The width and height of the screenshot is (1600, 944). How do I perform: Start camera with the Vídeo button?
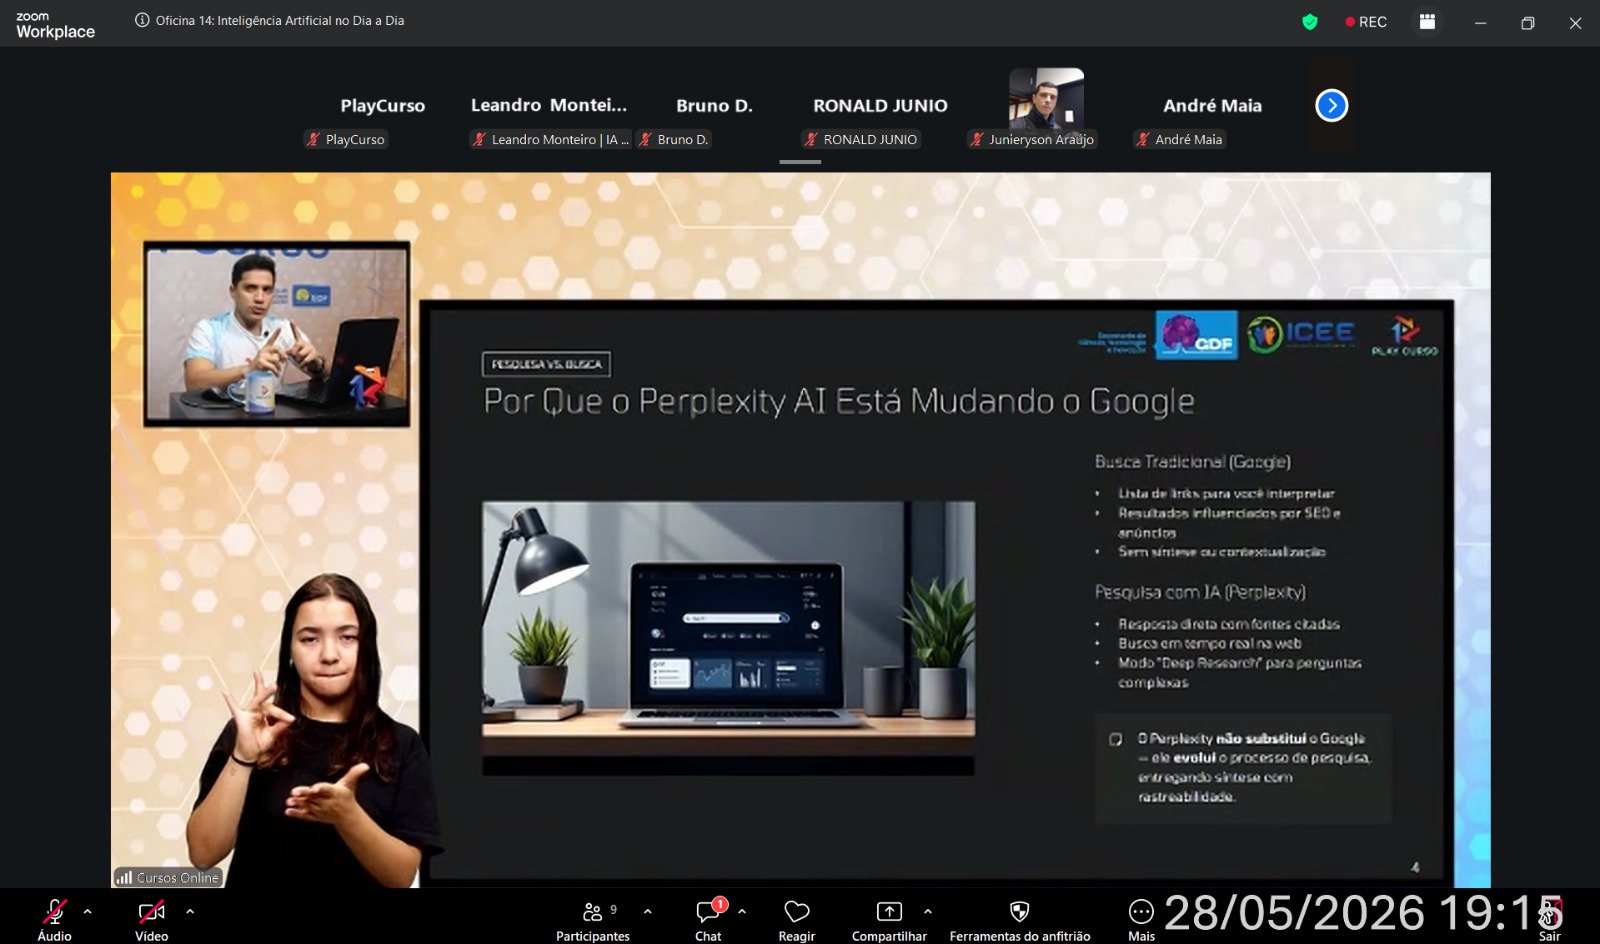coord(151,918)
